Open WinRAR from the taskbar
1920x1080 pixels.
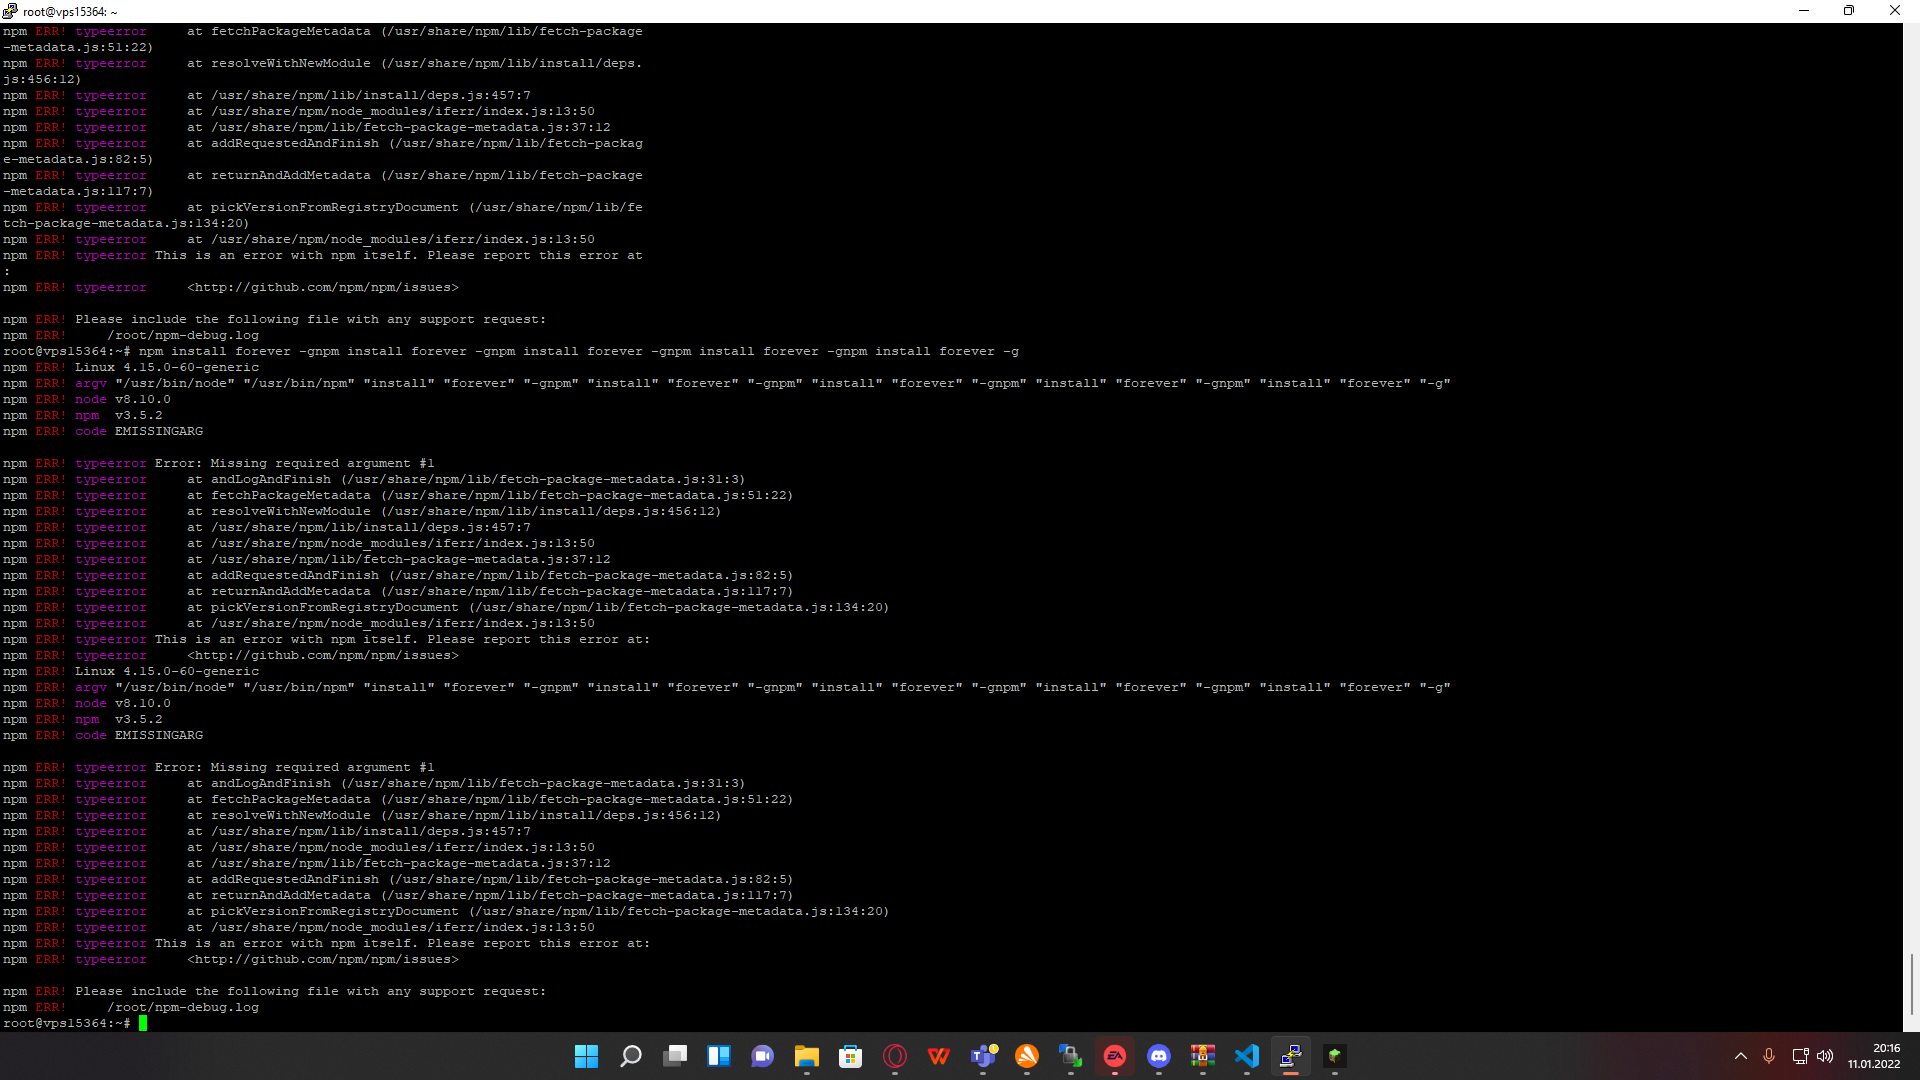point(1203,1056)
